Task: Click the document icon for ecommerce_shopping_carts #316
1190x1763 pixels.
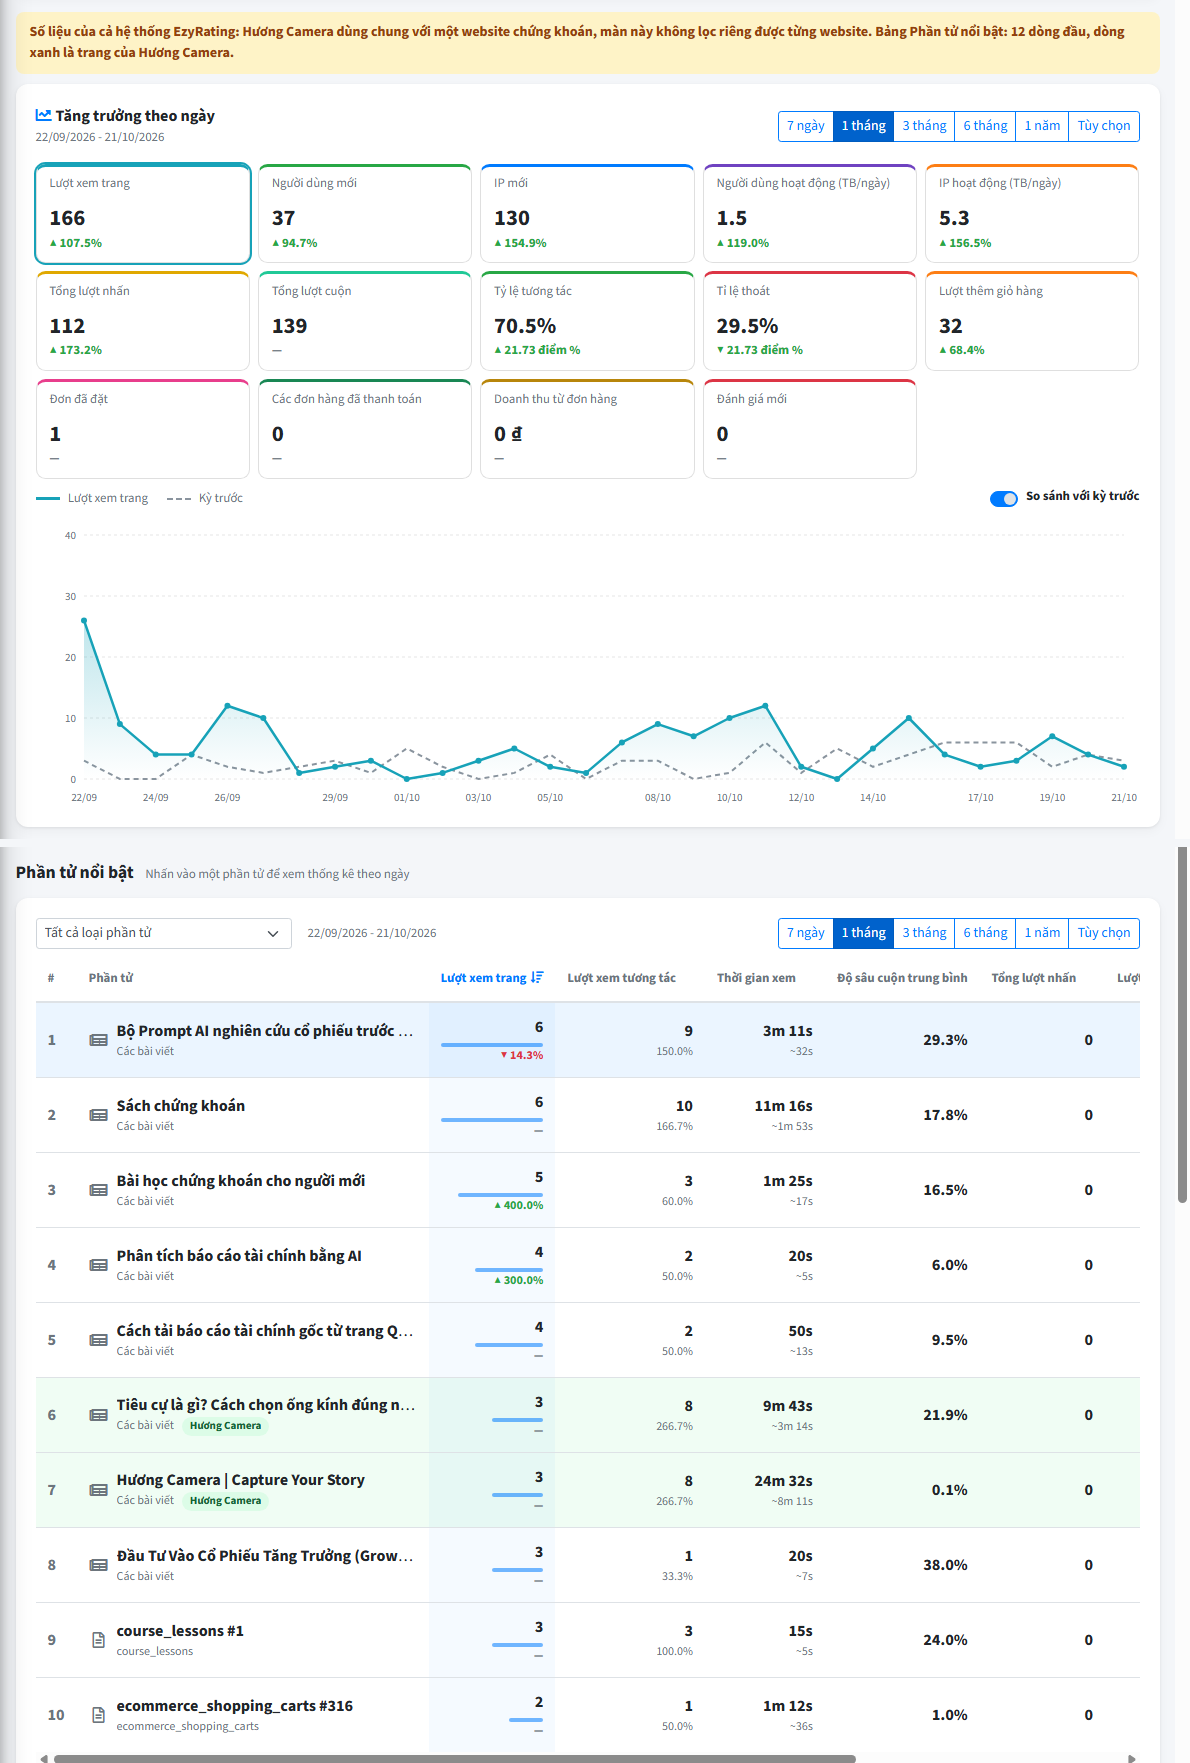Action: (x=98, y=1715)
